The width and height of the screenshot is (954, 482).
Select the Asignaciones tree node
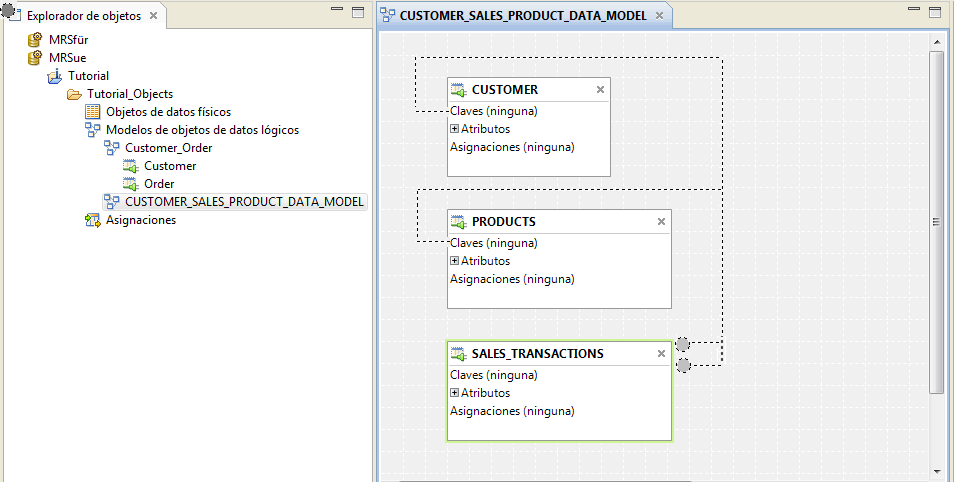pyautogui.click(x=141, y=220)
